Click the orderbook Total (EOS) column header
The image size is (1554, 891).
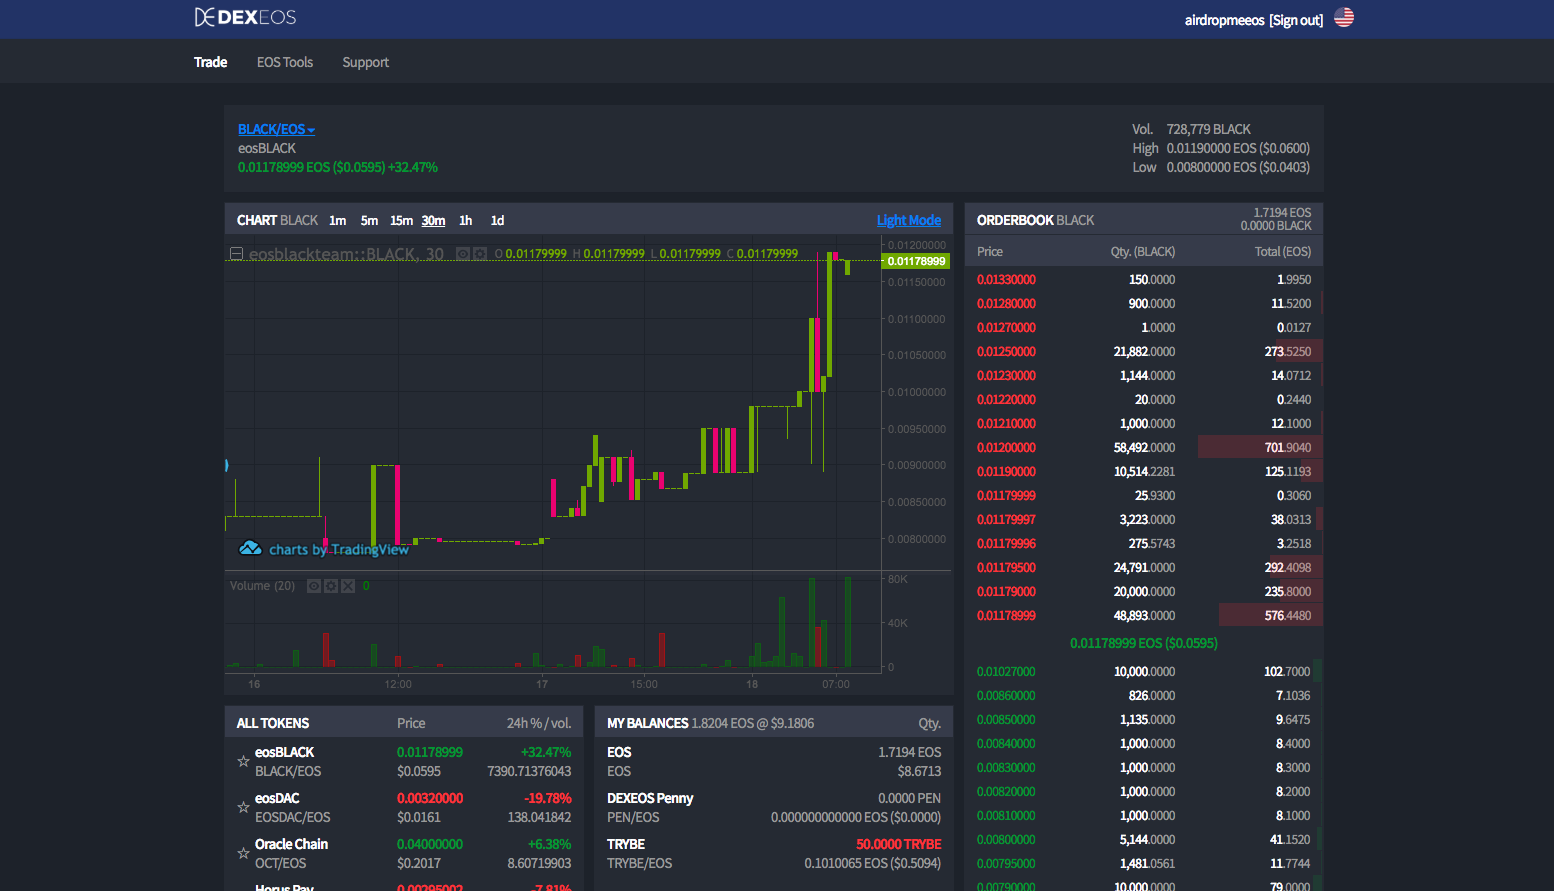(x=1282, y=251)
